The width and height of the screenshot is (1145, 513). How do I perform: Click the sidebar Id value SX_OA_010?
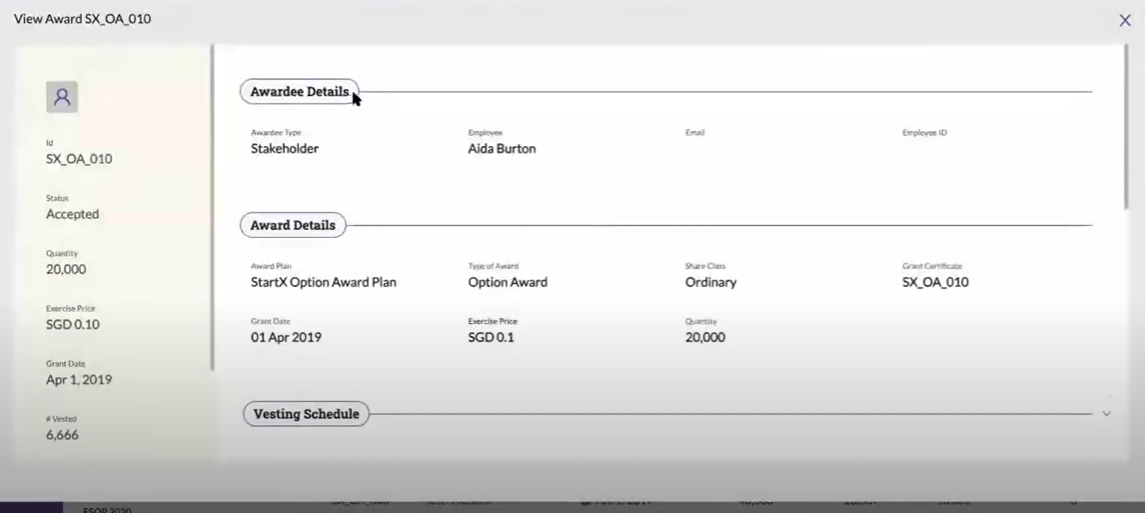79,159
